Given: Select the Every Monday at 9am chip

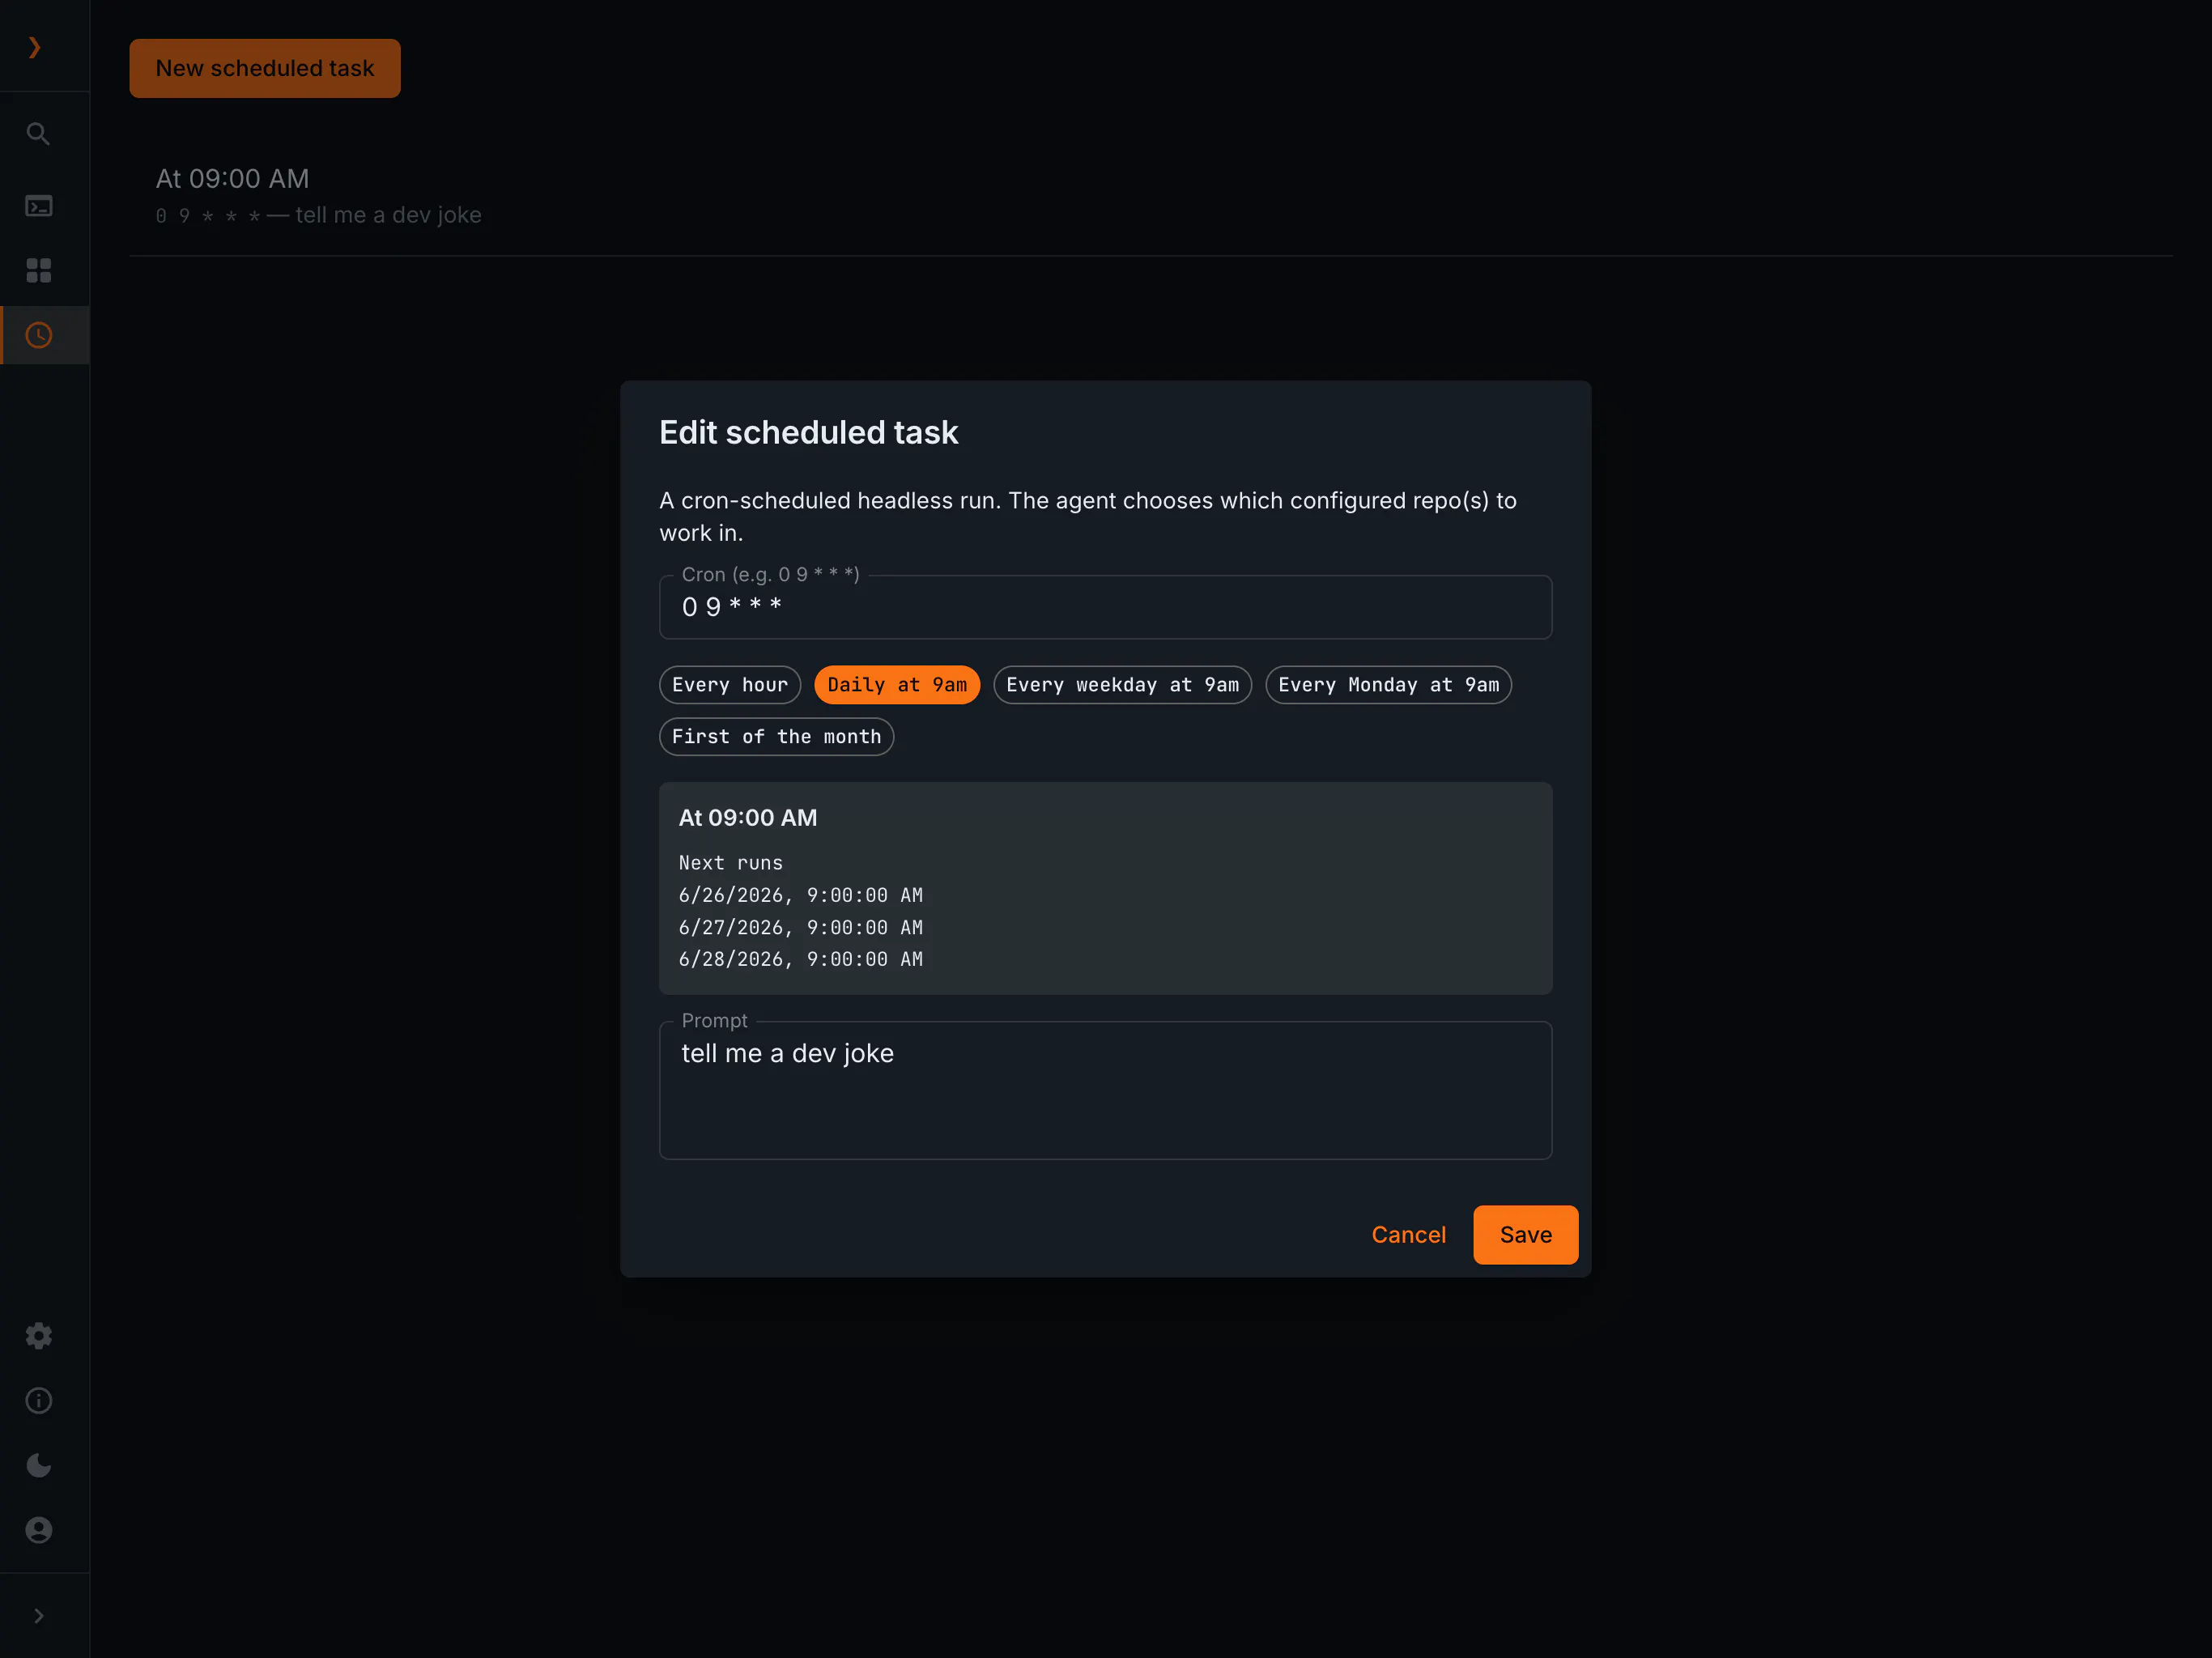Looking at the screenshot, I should pos(1388,685).
